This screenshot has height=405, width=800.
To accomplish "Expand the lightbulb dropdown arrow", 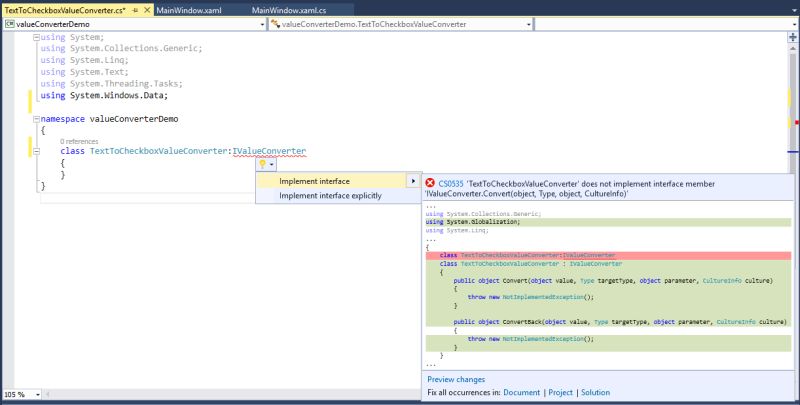I will 272,164.
